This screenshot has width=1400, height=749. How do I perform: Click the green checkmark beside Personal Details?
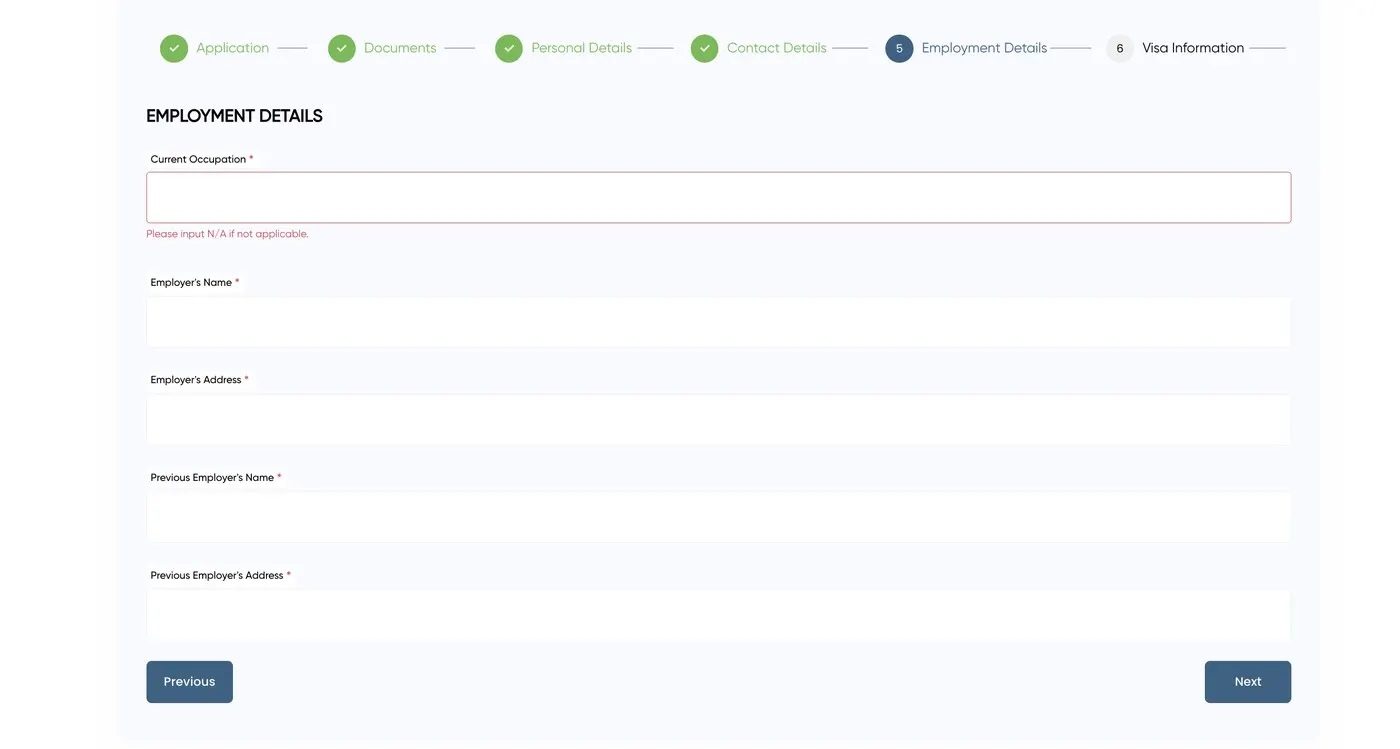(509, 48)
